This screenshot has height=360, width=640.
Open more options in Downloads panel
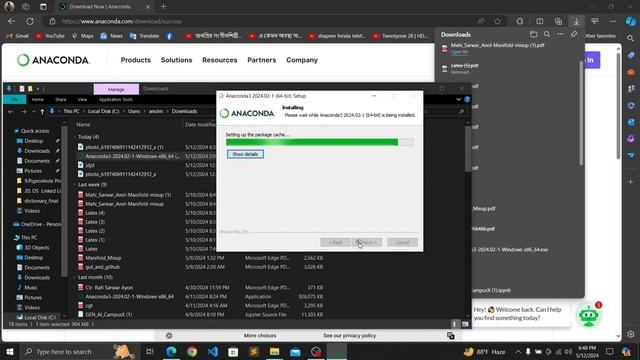point(560,34)
